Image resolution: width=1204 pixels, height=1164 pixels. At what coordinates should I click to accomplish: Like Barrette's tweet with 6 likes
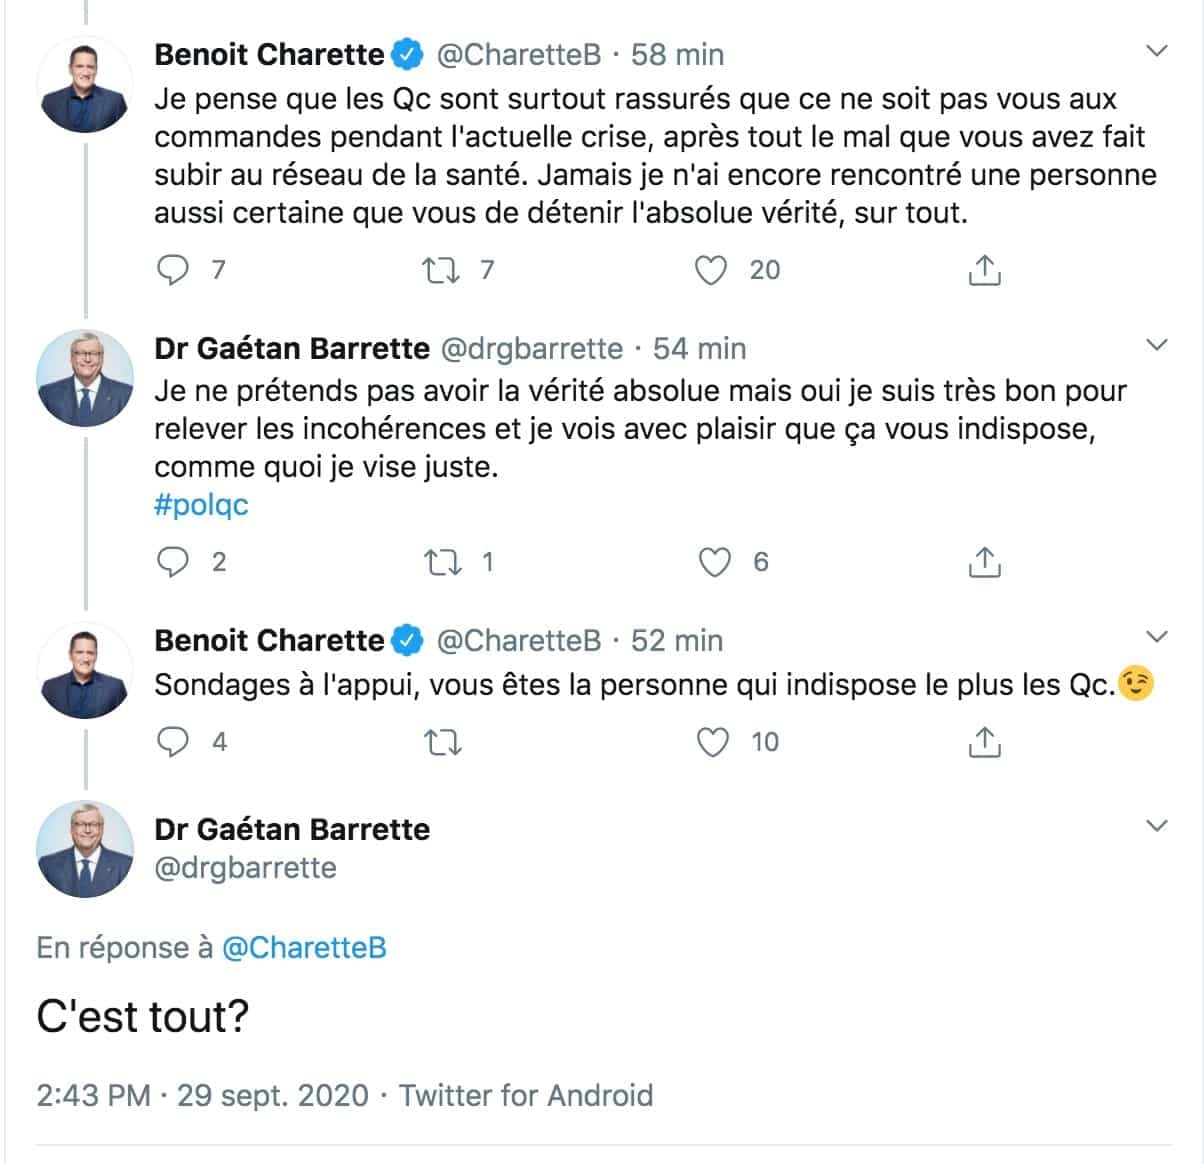[714, 562]
